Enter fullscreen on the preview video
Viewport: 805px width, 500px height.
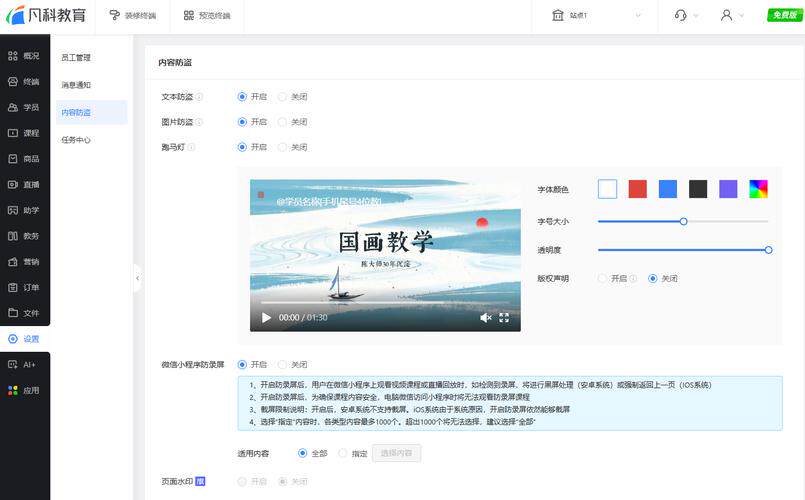[504, 318]
